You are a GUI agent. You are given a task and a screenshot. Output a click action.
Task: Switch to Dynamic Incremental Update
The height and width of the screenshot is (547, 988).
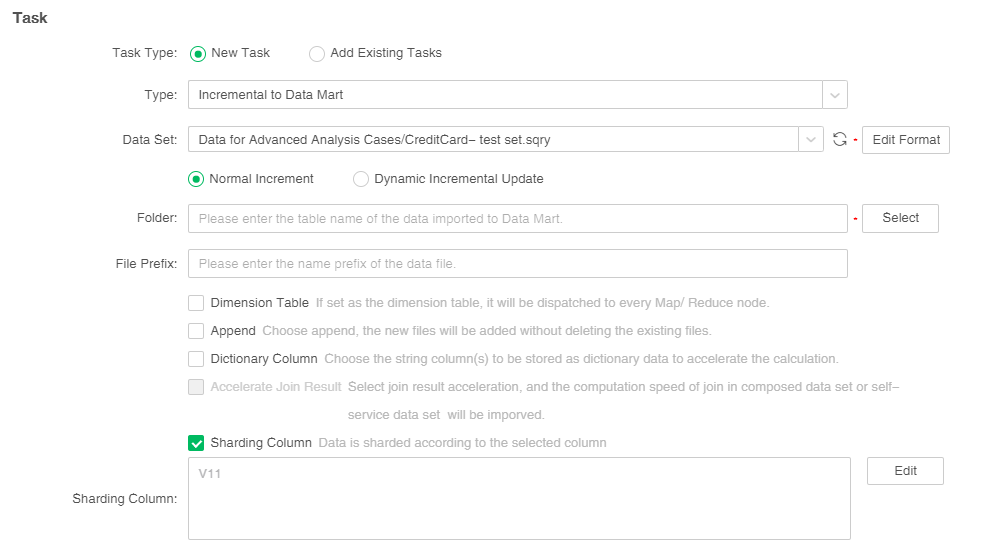pos(361,180)
